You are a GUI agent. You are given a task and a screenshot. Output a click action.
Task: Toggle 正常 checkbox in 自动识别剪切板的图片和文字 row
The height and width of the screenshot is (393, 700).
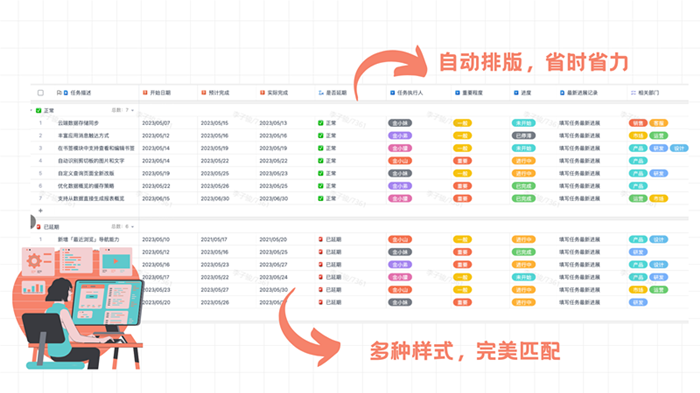tap(321, 161)
